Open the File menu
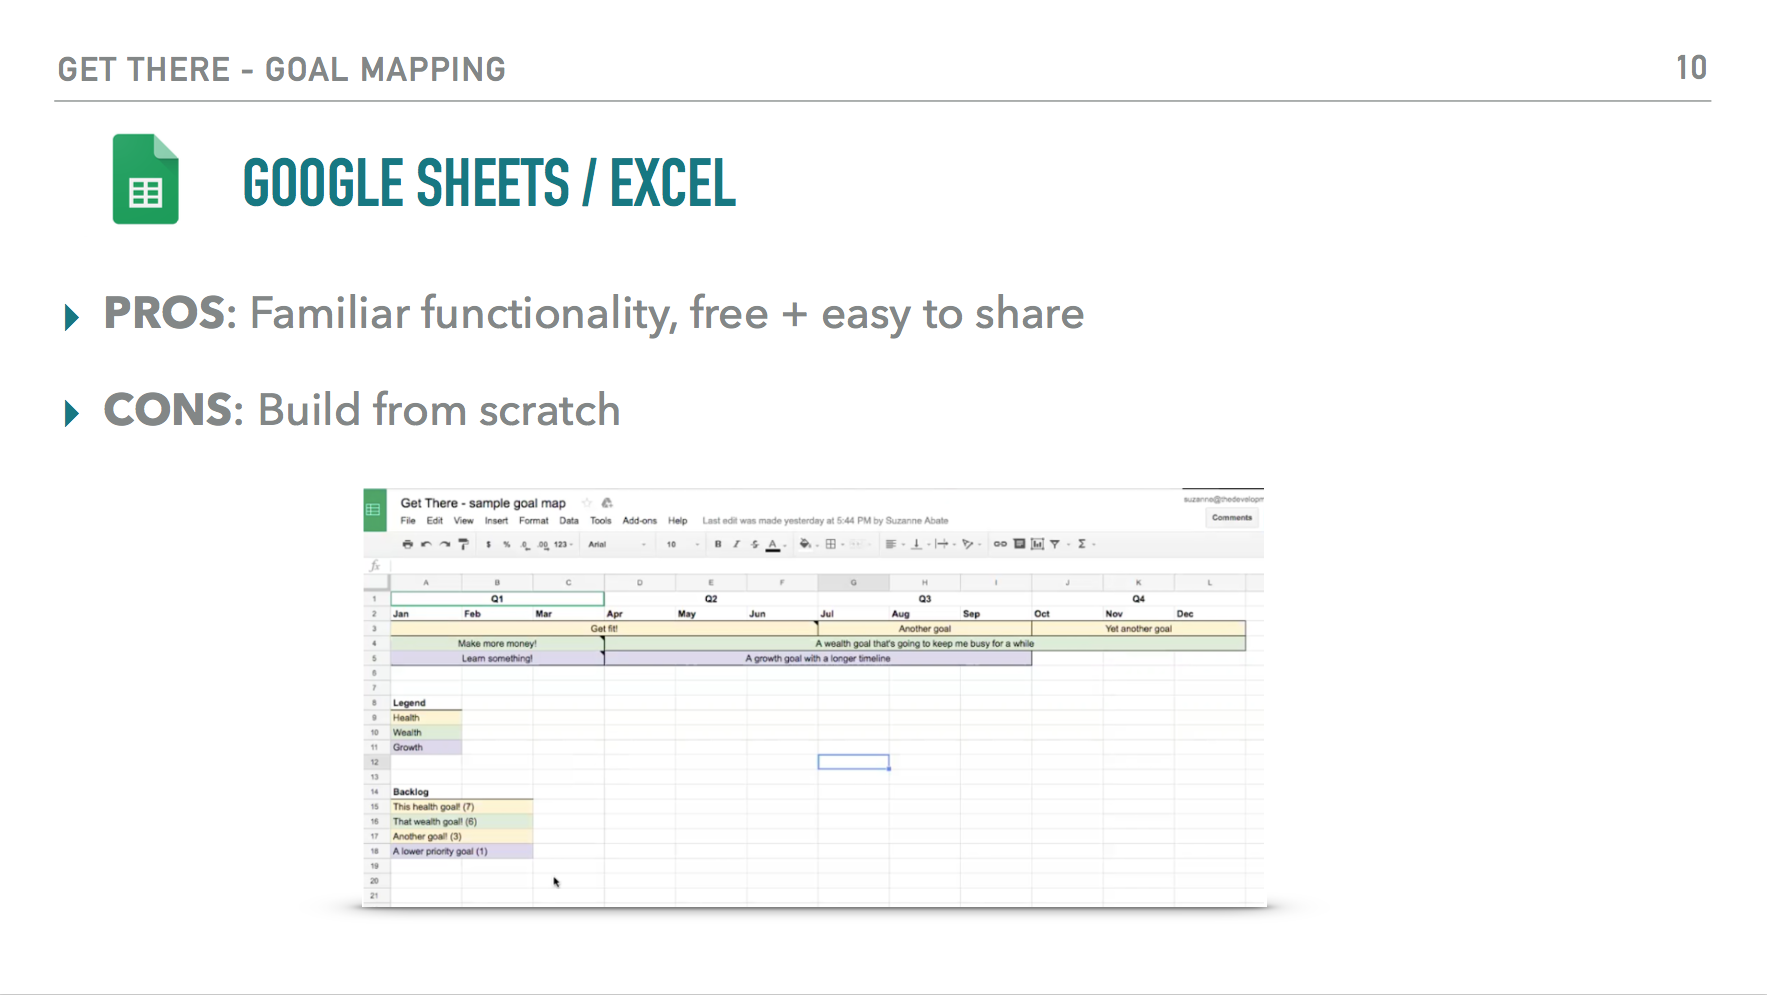The height and width of the screenshot is (995, 1767). (x=408, y=521)
